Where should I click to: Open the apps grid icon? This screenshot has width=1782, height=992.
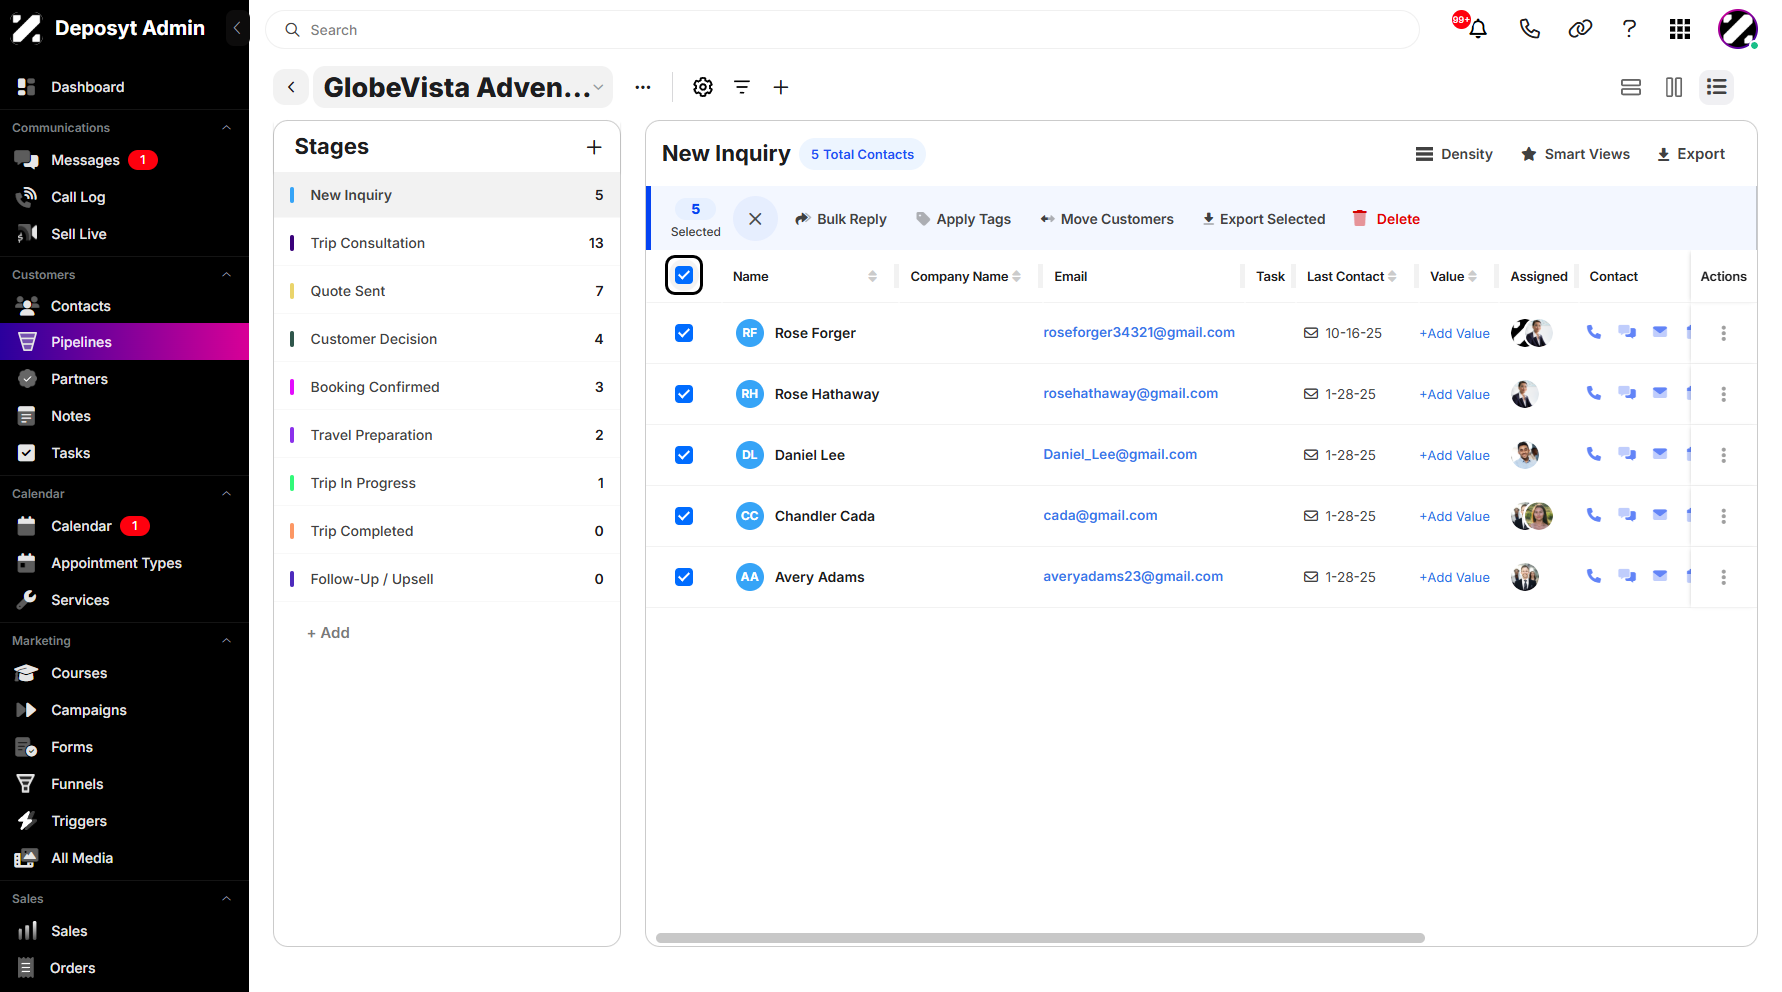coord(1680,29)
